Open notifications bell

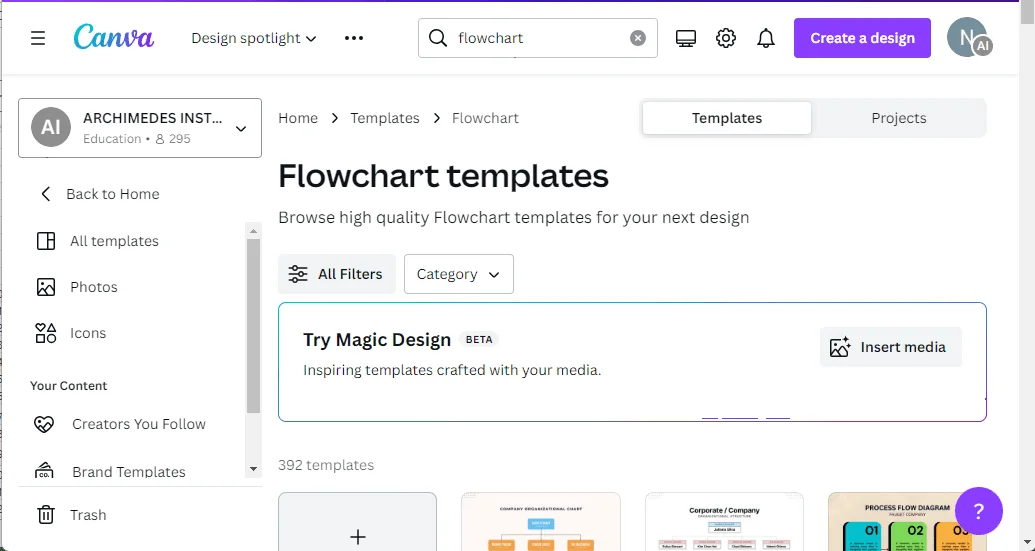[x=766, y=38]
